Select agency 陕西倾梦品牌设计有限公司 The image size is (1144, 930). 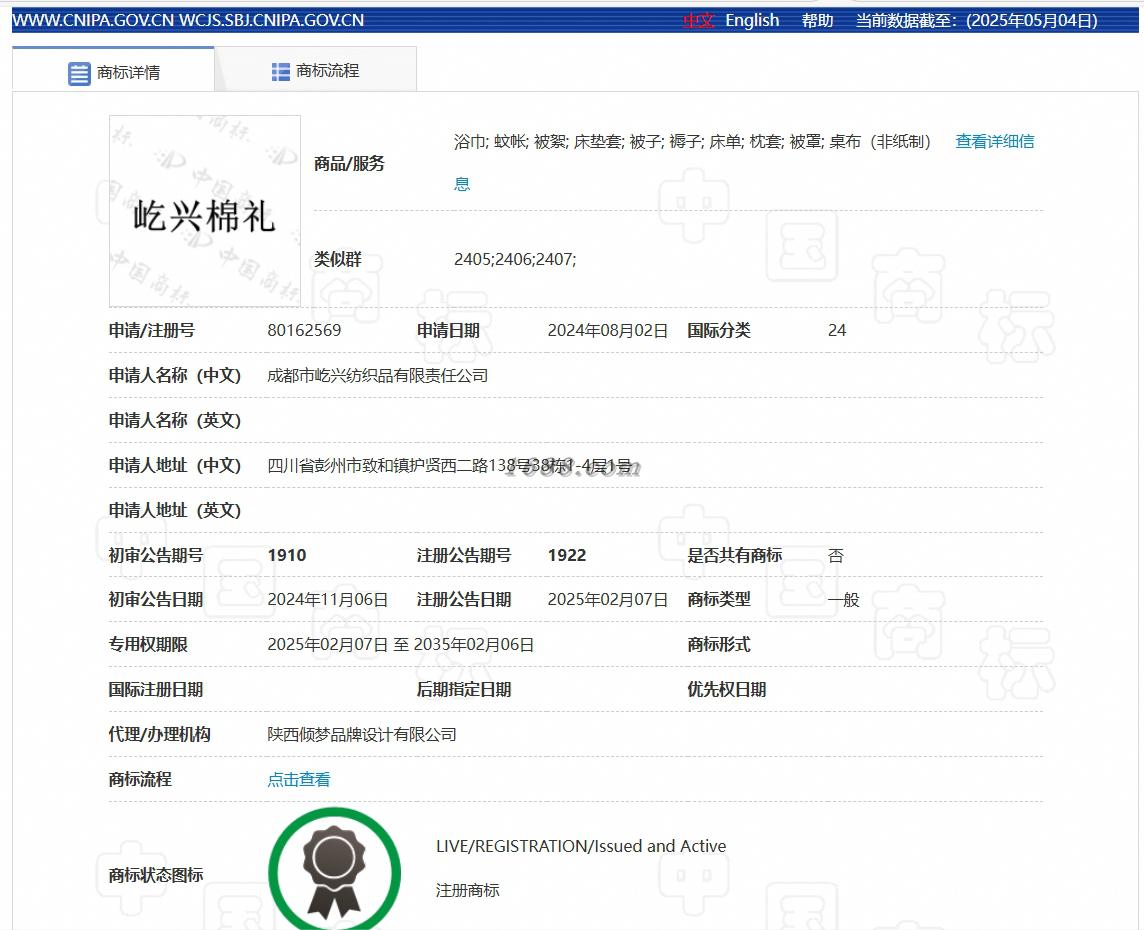362,735
